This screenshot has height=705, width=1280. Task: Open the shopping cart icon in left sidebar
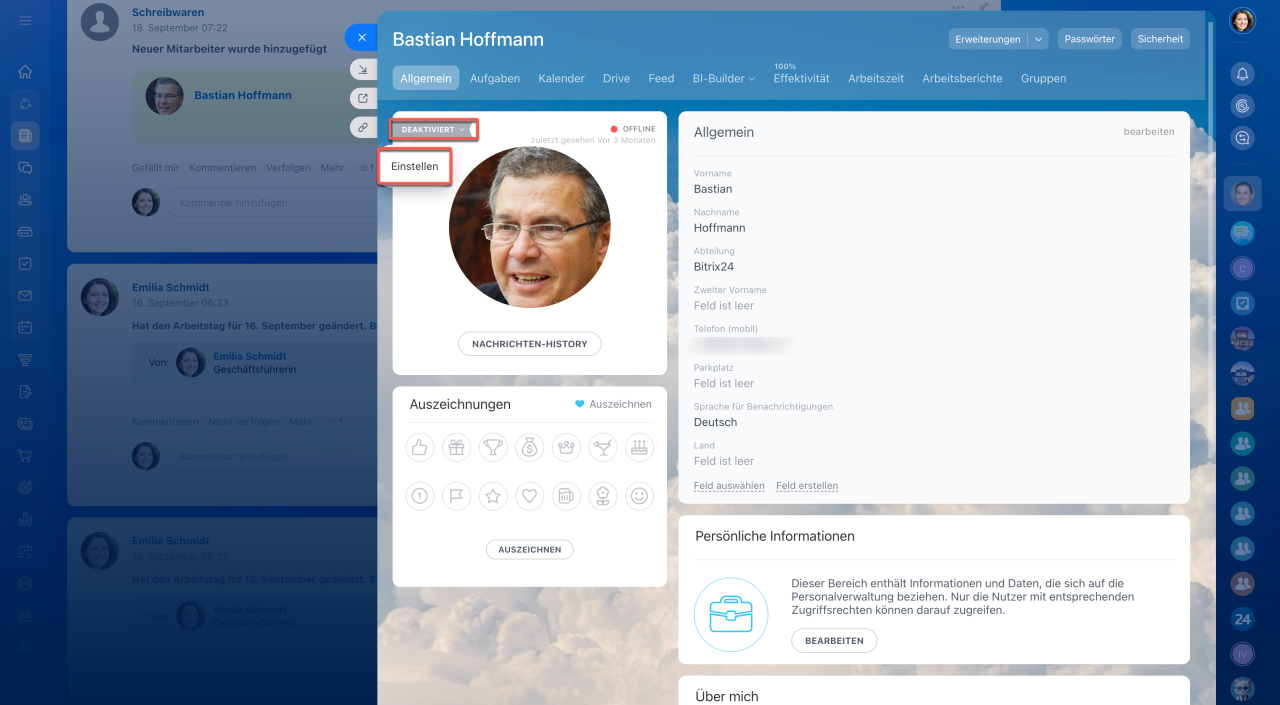[25, 455]
